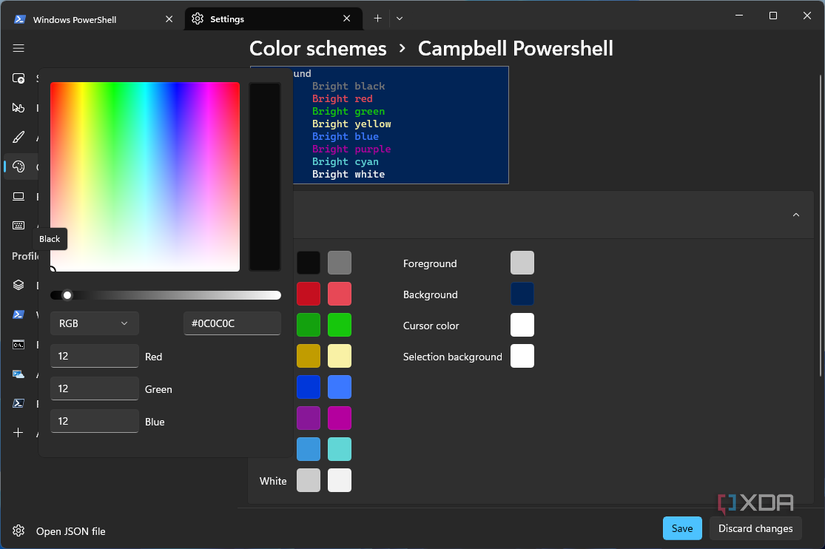Select the Bright yellow swatch

339,356
